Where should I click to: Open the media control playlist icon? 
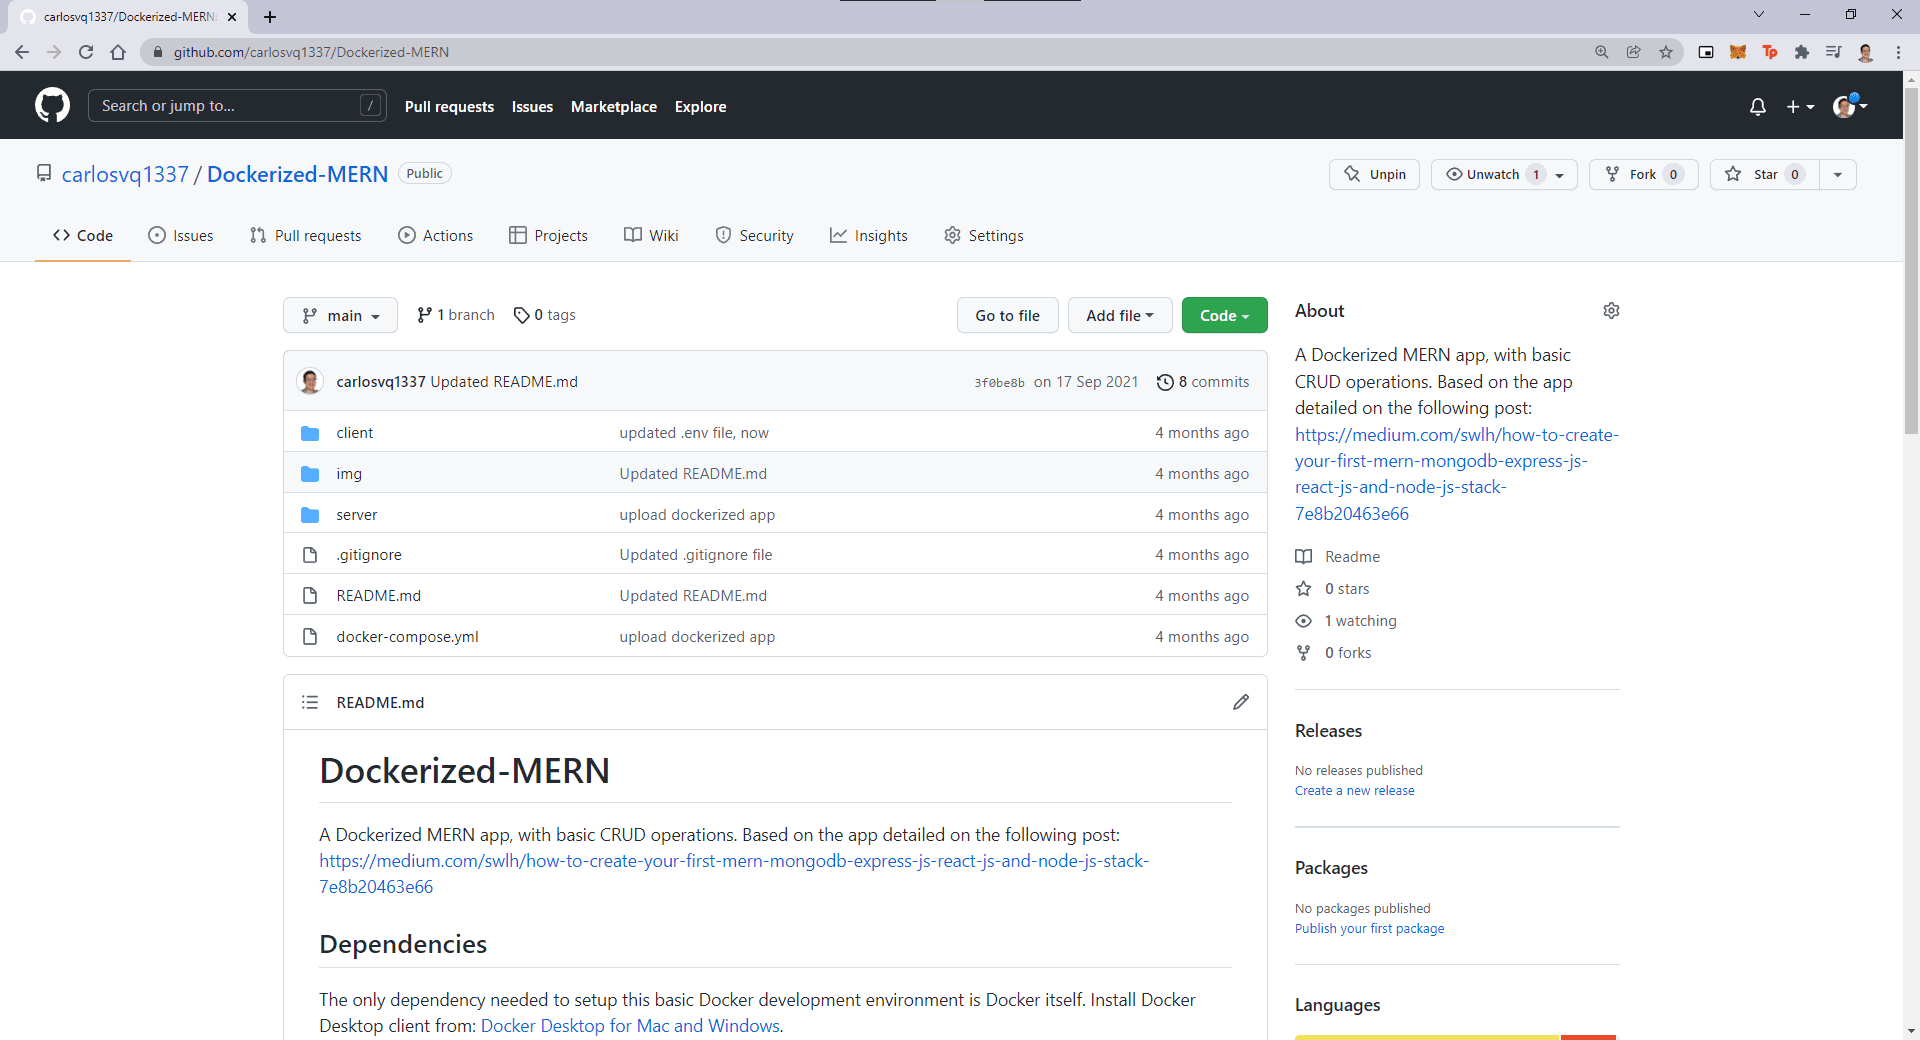(1834, 52)
